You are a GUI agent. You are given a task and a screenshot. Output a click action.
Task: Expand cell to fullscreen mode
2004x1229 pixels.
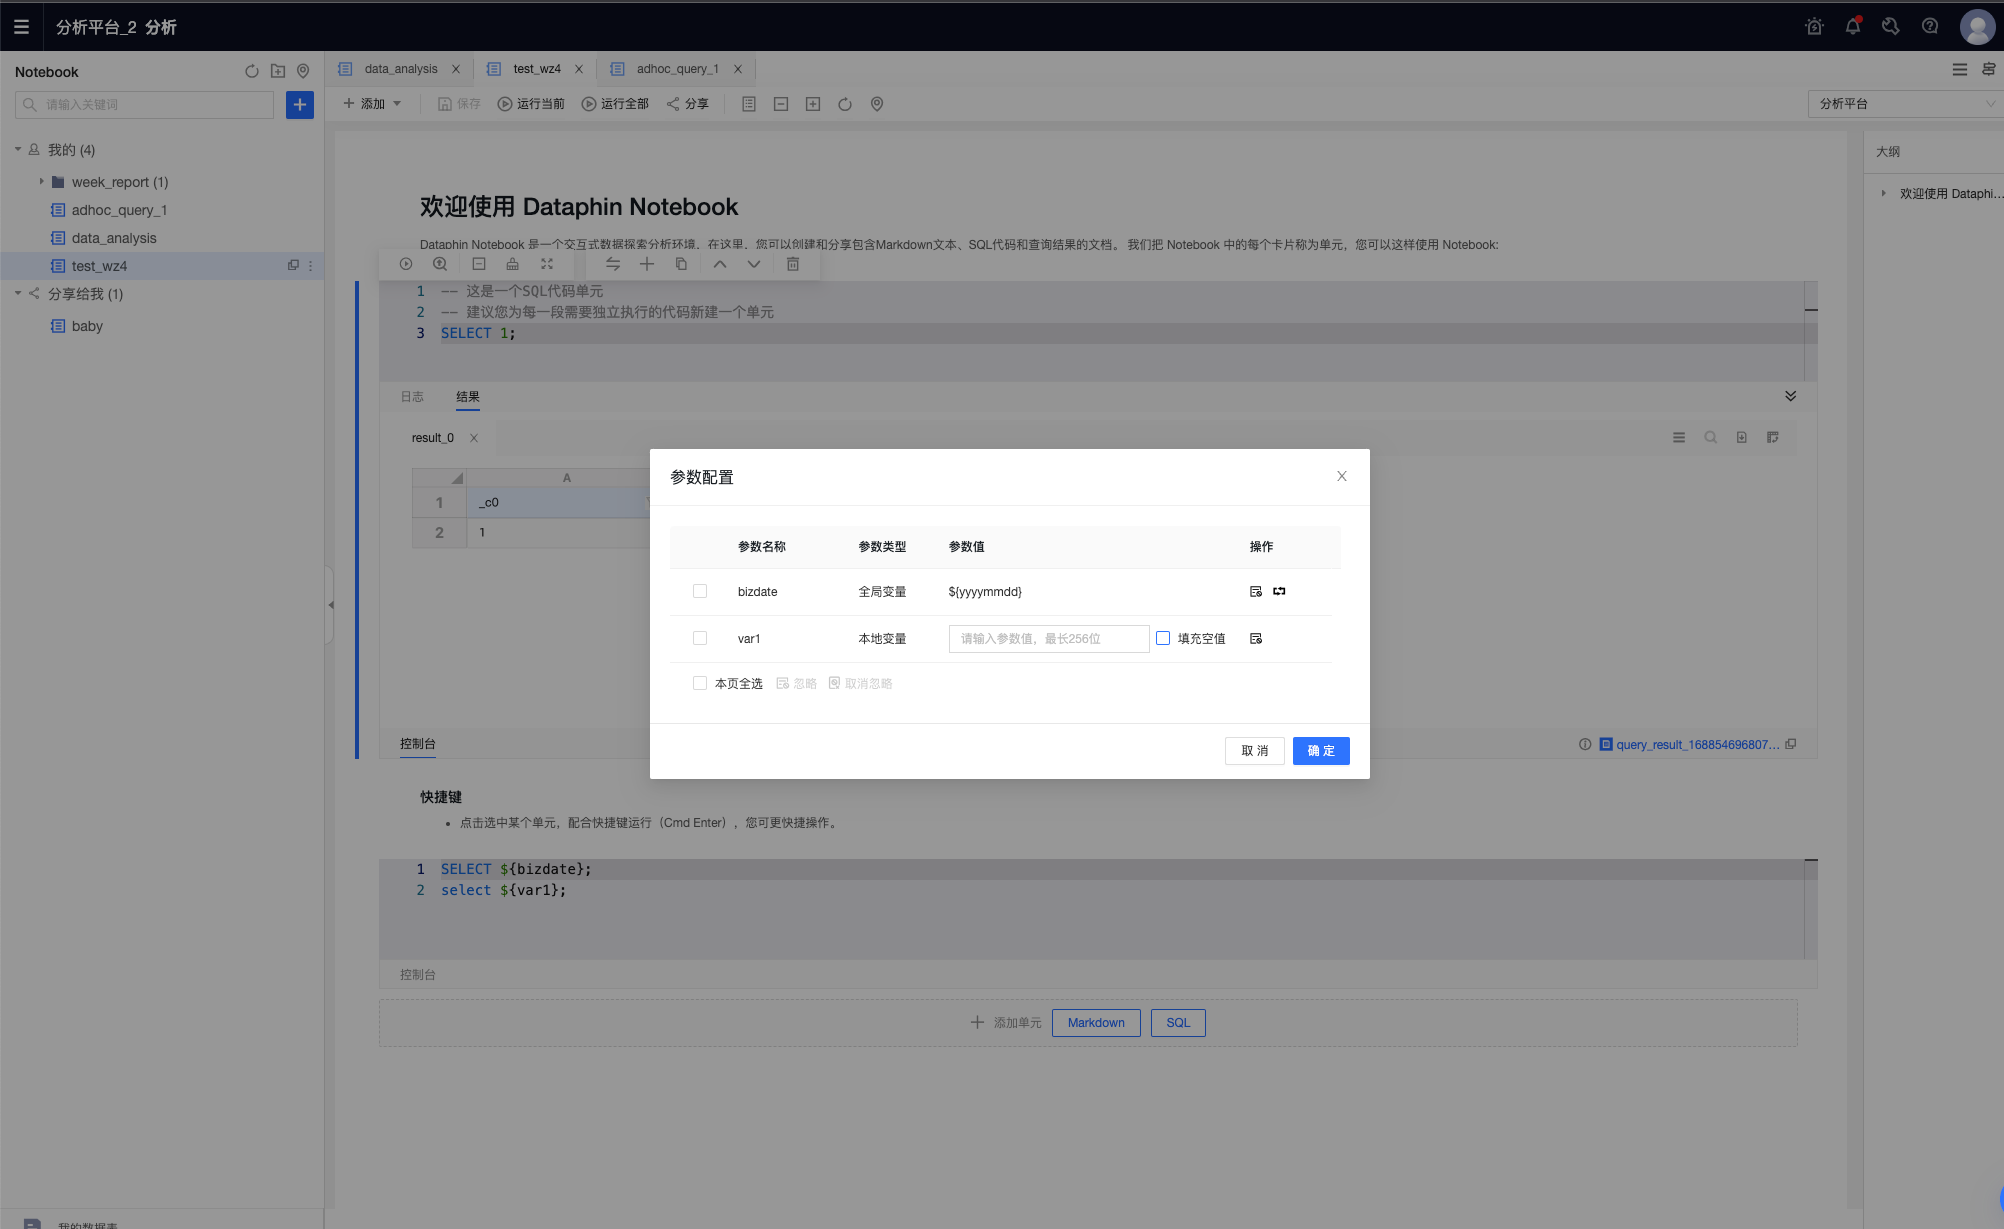(x=547, y=264)
